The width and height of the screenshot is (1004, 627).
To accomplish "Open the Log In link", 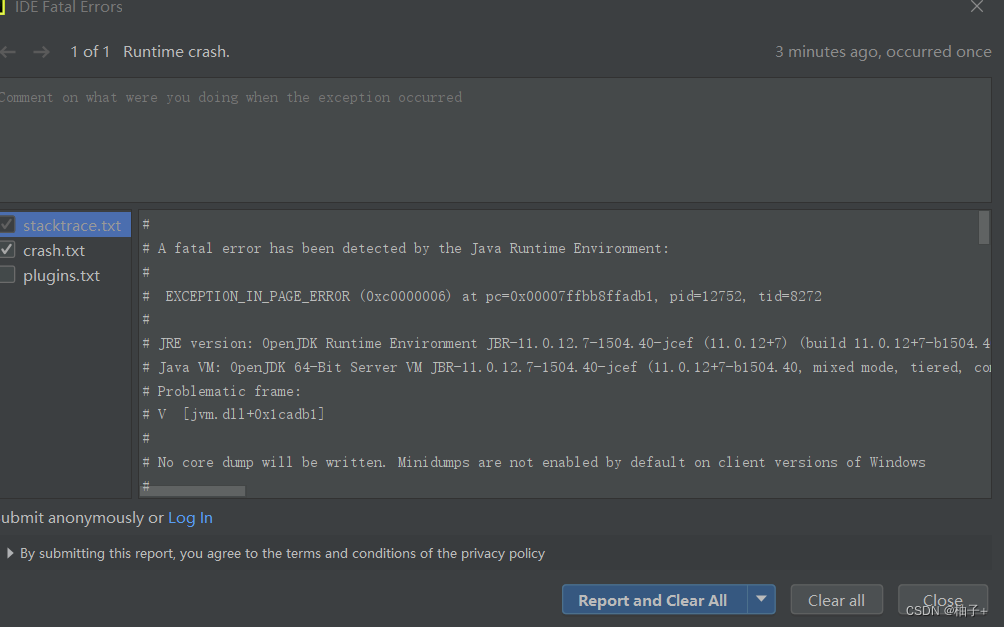I will [x=190, y=517].
